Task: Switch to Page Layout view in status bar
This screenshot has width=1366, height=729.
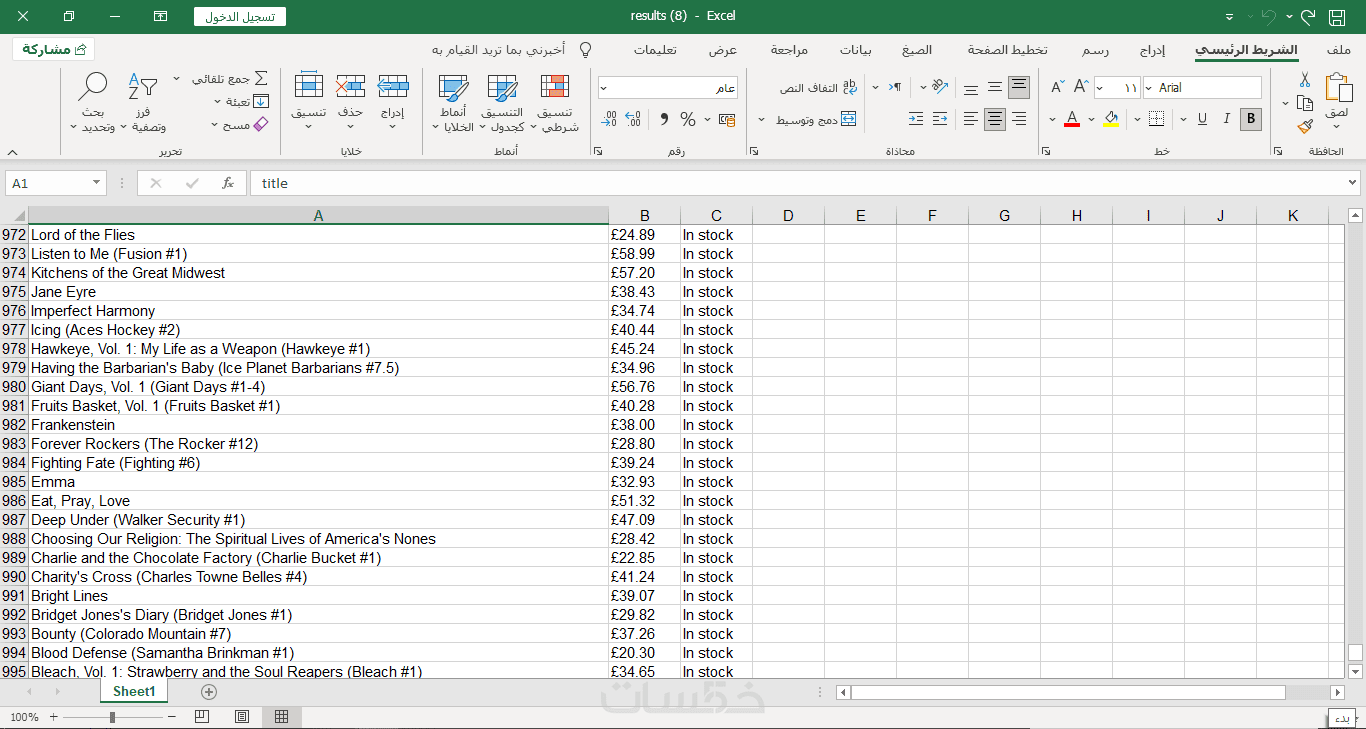Action: (242, 717)
